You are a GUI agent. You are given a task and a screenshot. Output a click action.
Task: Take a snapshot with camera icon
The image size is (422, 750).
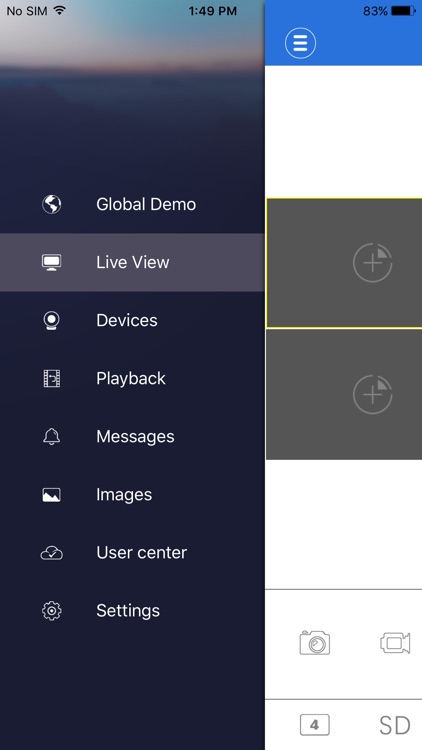point(315,642)
